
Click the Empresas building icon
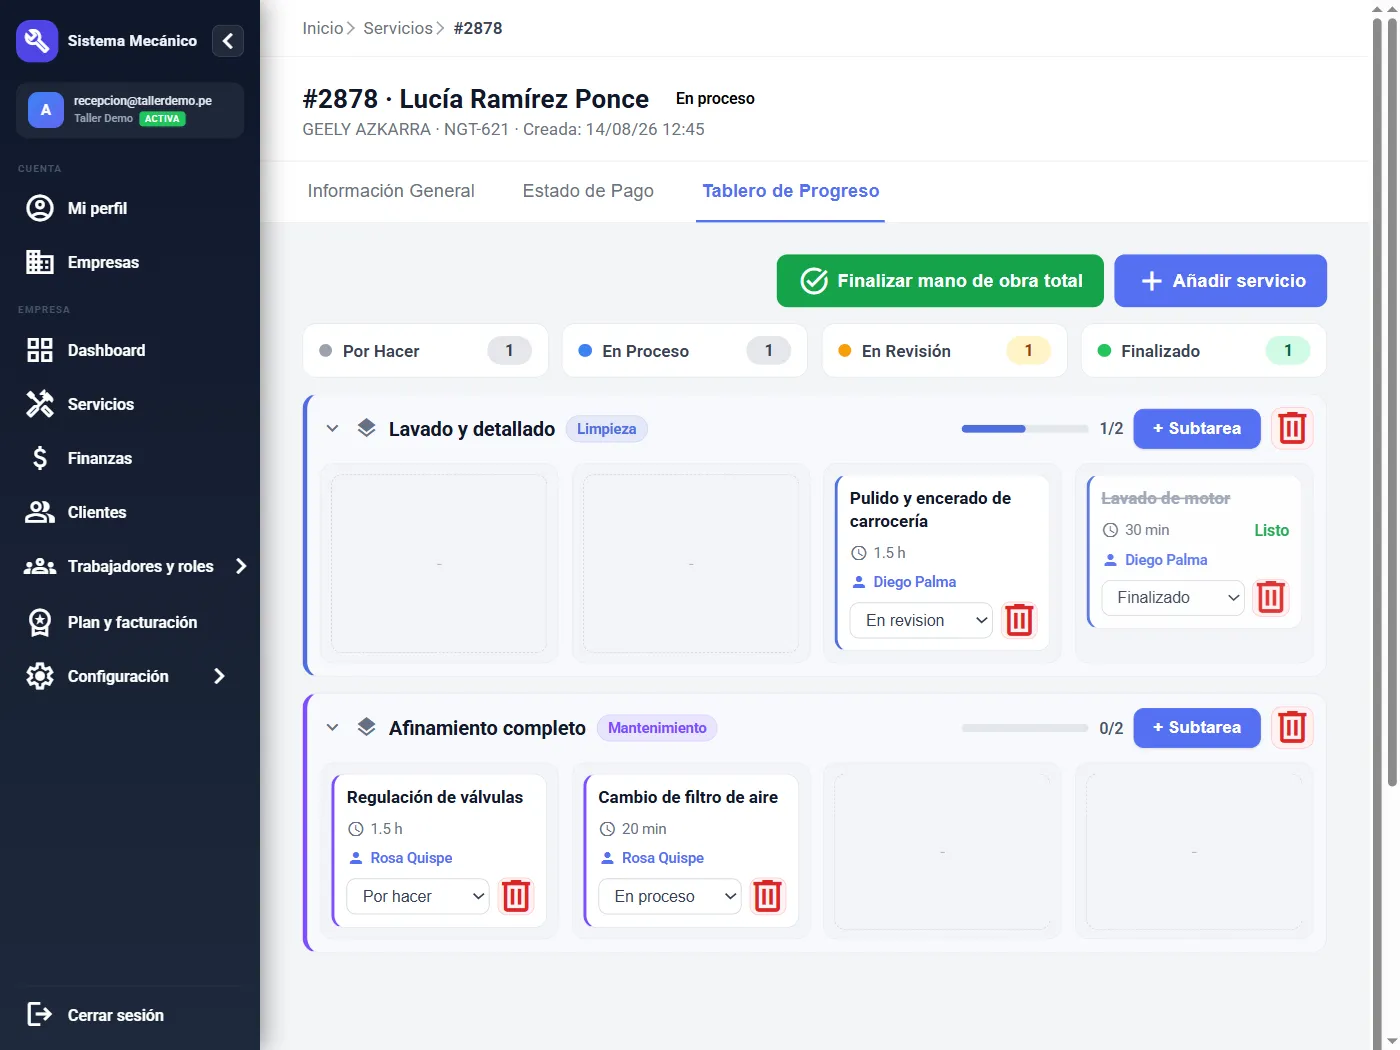coord(40,262)
